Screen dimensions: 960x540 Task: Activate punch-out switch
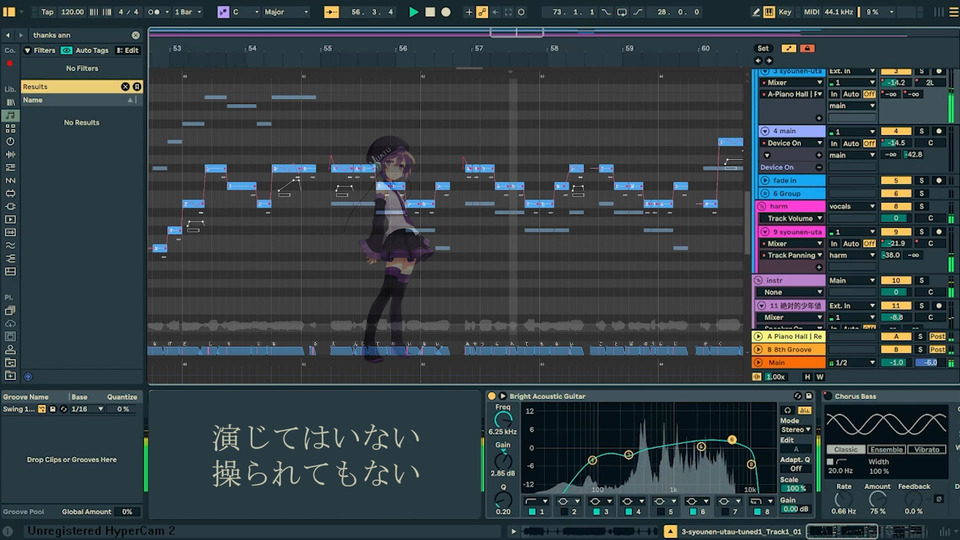pos(637,12)
